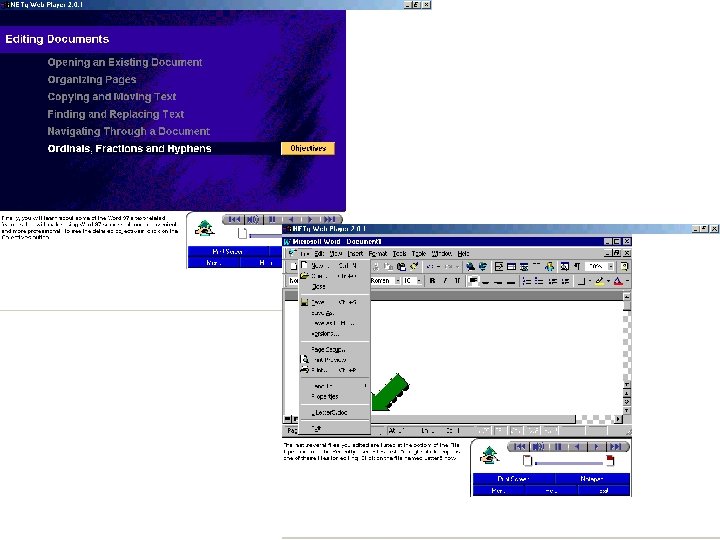
Task: Toggle Center alignment in formatting toolbar
Action: pos(486,281)
